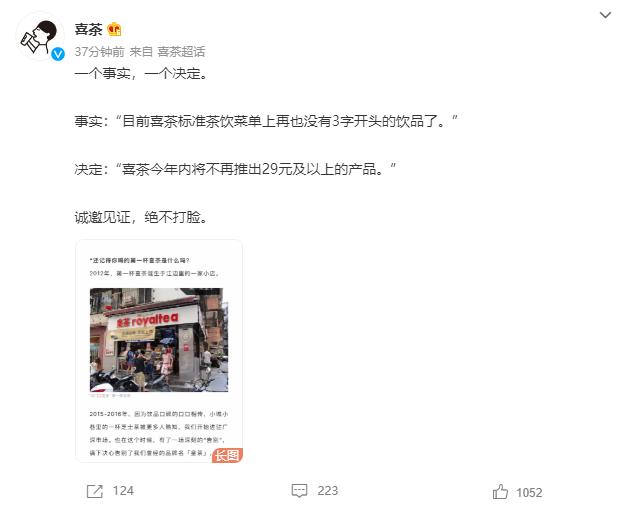Image resolution: width=626 pixels, height=507 pixels.
Task: Click the 37分钟前 timestamp
Action: [99, 51]
